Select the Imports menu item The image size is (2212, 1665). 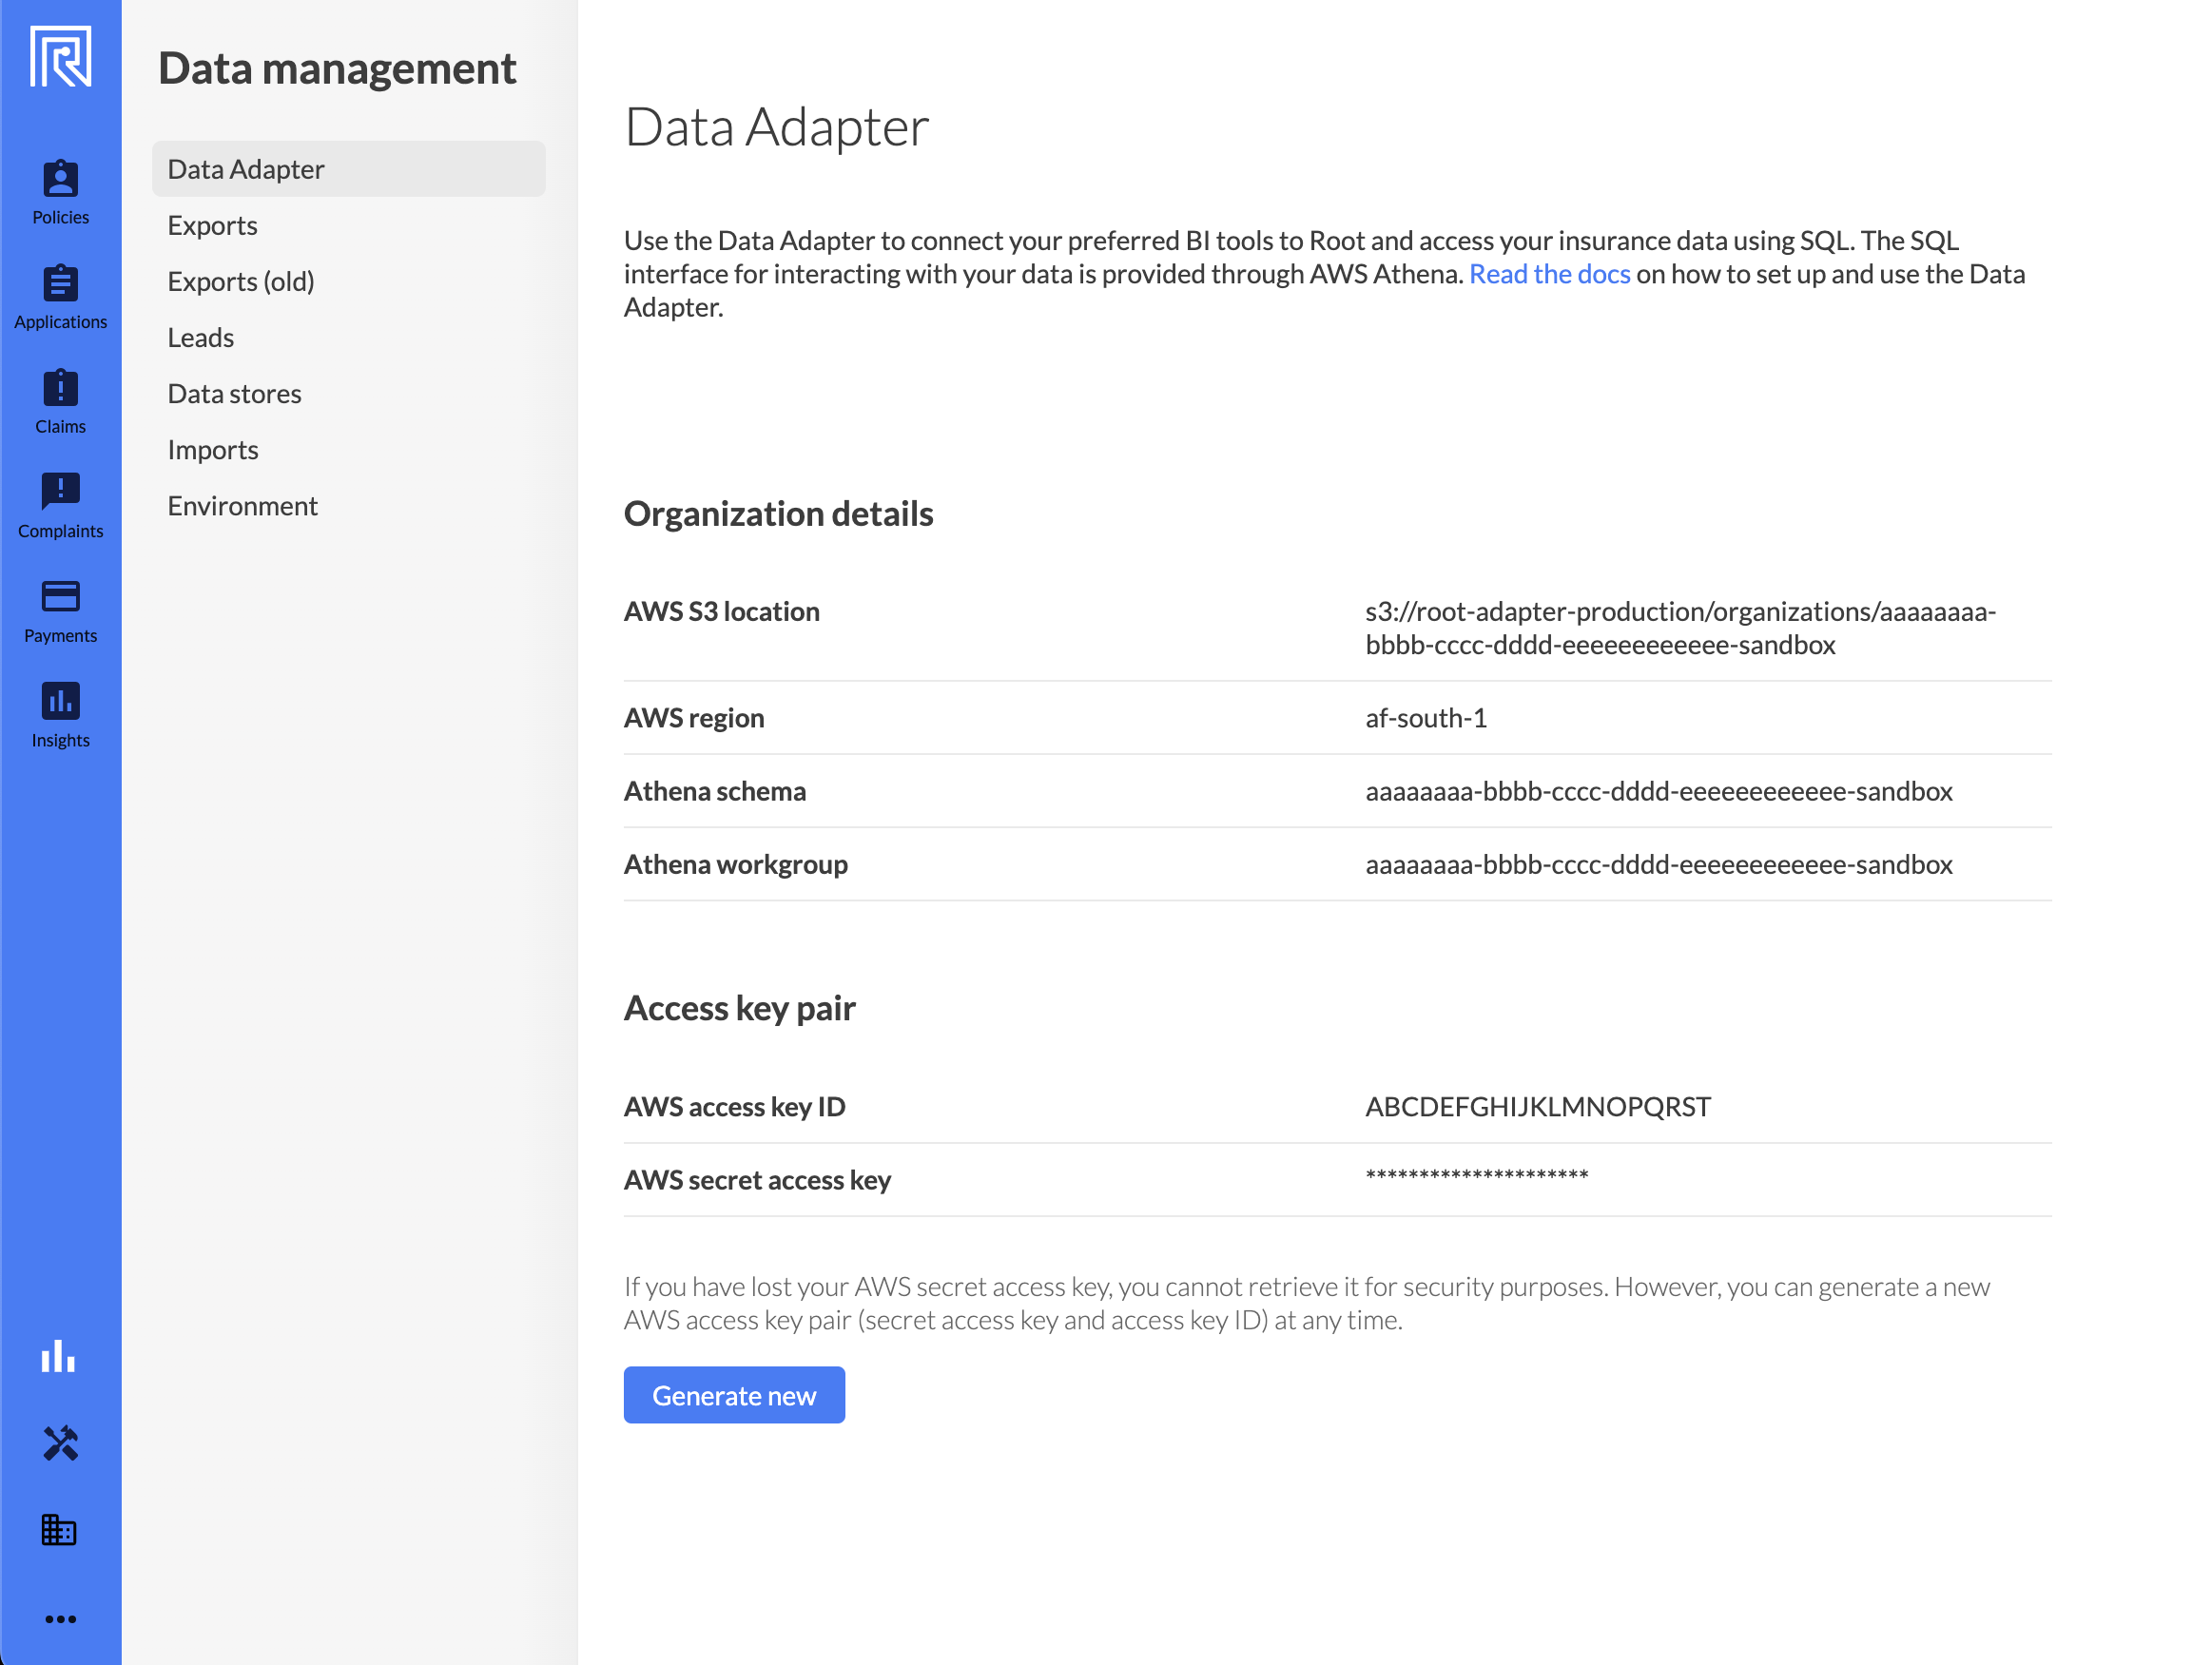(x=213, y=449)
